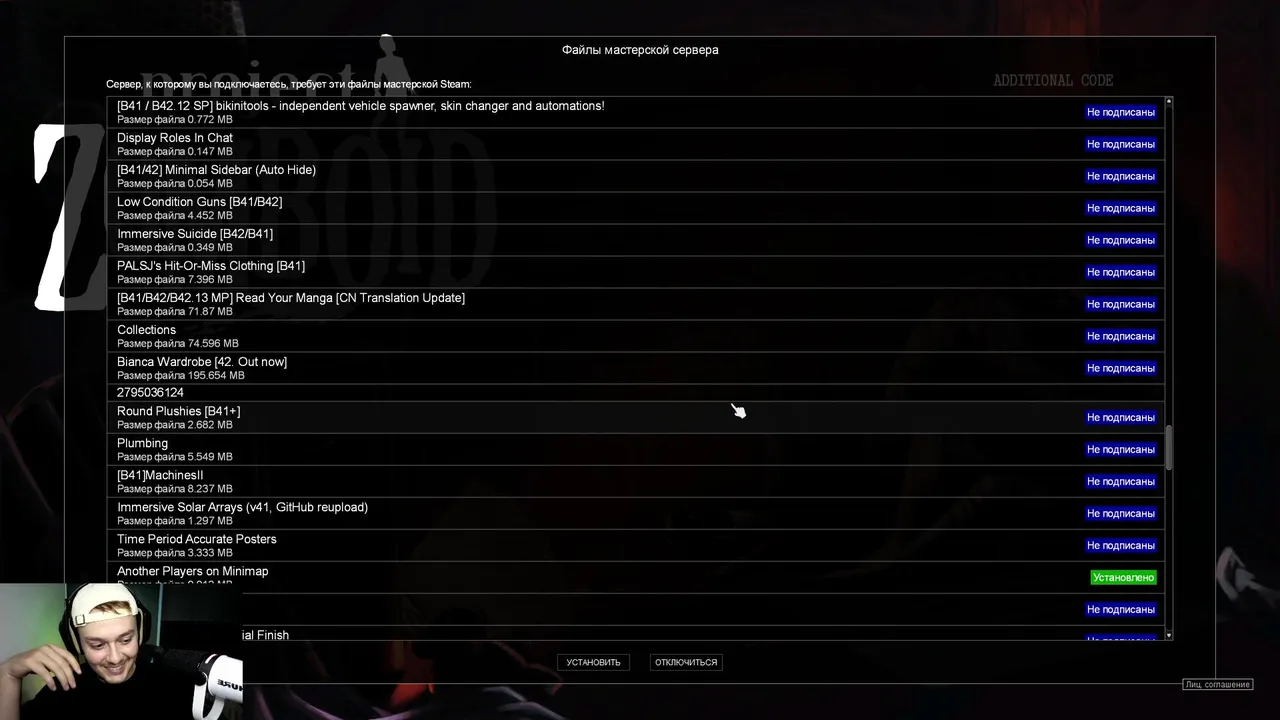
Task: Click scrollbar down arrow at list bottom
Action: 1168,634
